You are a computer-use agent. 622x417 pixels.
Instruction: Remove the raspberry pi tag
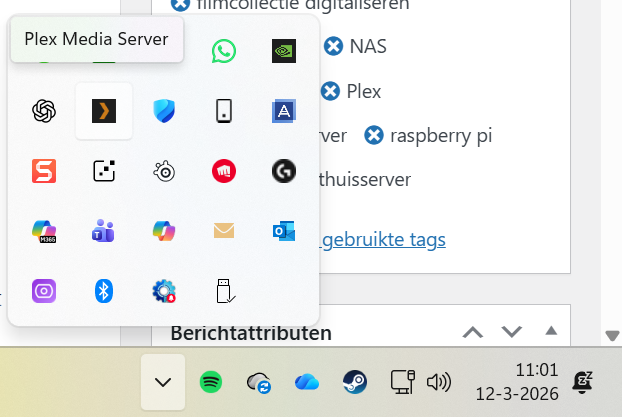pyautogui.click(x=374, y=135)
